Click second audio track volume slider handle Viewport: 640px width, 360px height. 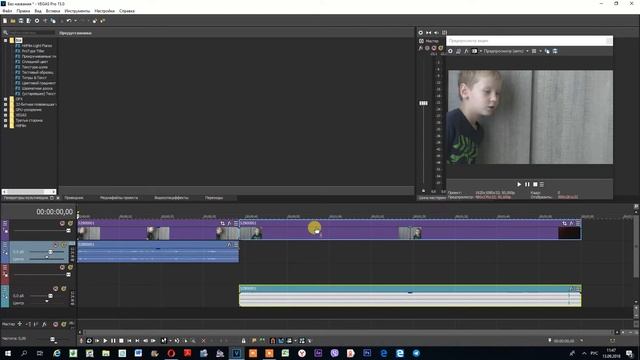pos(50,296)
